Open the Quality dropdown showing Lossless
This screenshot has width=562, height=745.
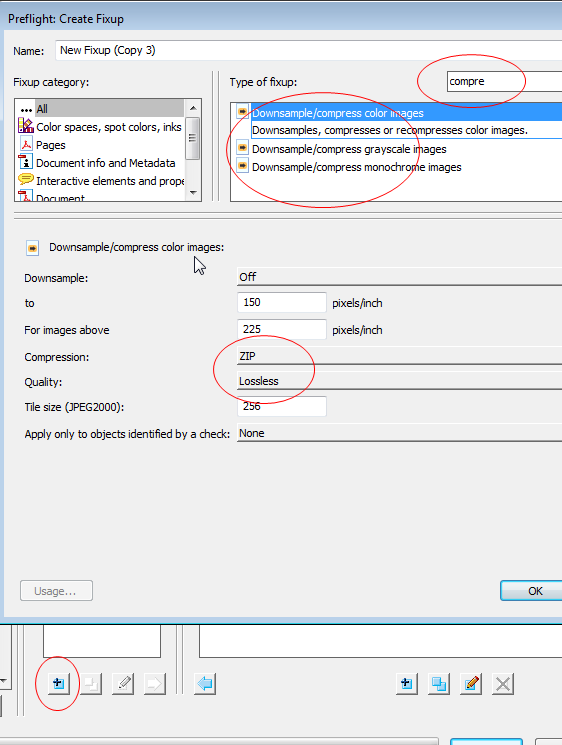click(400, 381)
